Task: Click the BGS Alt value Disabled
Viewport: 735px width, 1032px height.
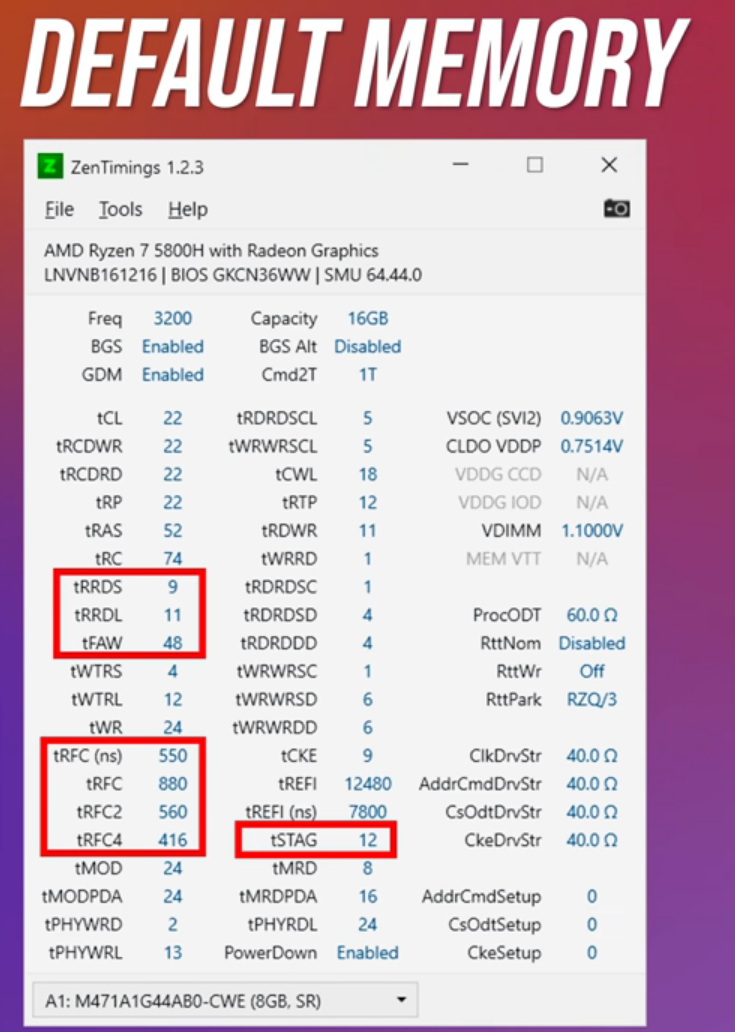Action: [x=368, y=347]
